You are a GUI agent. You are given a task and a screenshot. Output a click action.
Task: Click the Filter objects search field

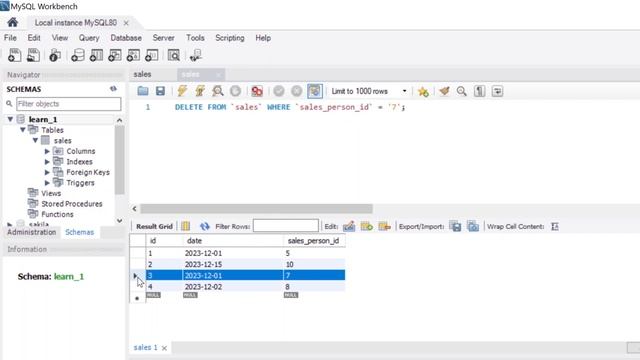[x=69, y=104]
